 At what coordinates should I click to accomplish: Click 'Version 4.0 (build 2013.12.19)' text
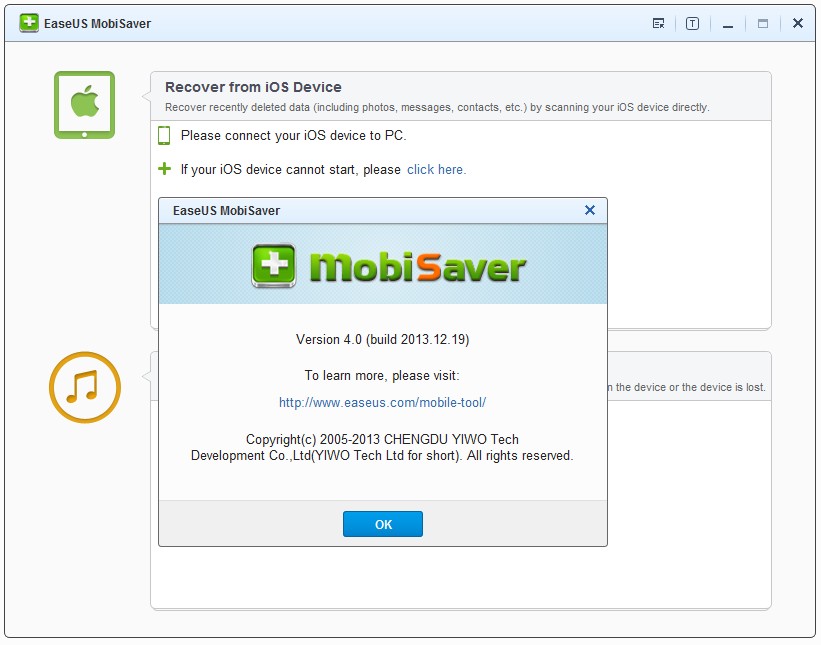coord(382,340)
